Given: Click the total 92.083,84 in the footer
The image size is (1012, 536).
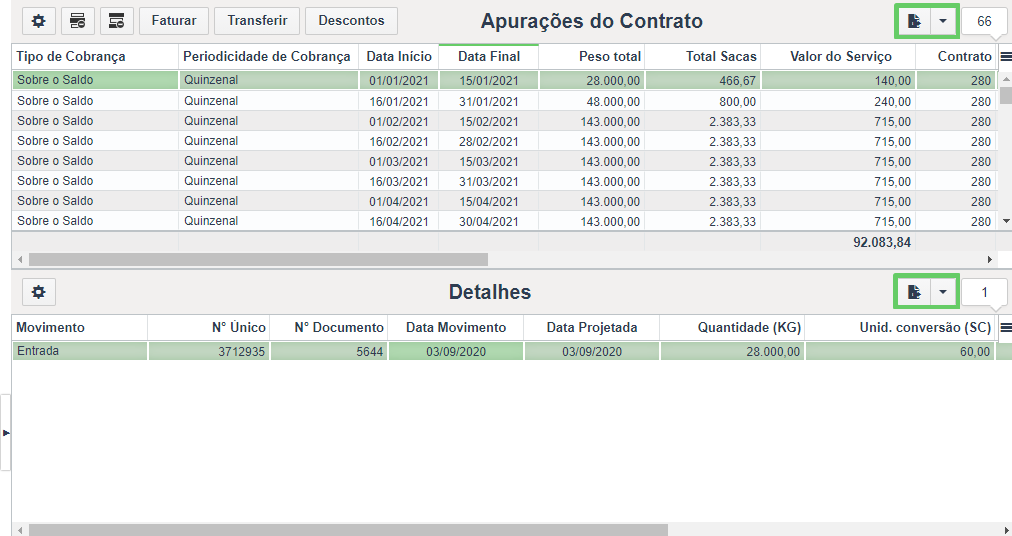Looking at the screenshot, I should (x=882, y=242).
